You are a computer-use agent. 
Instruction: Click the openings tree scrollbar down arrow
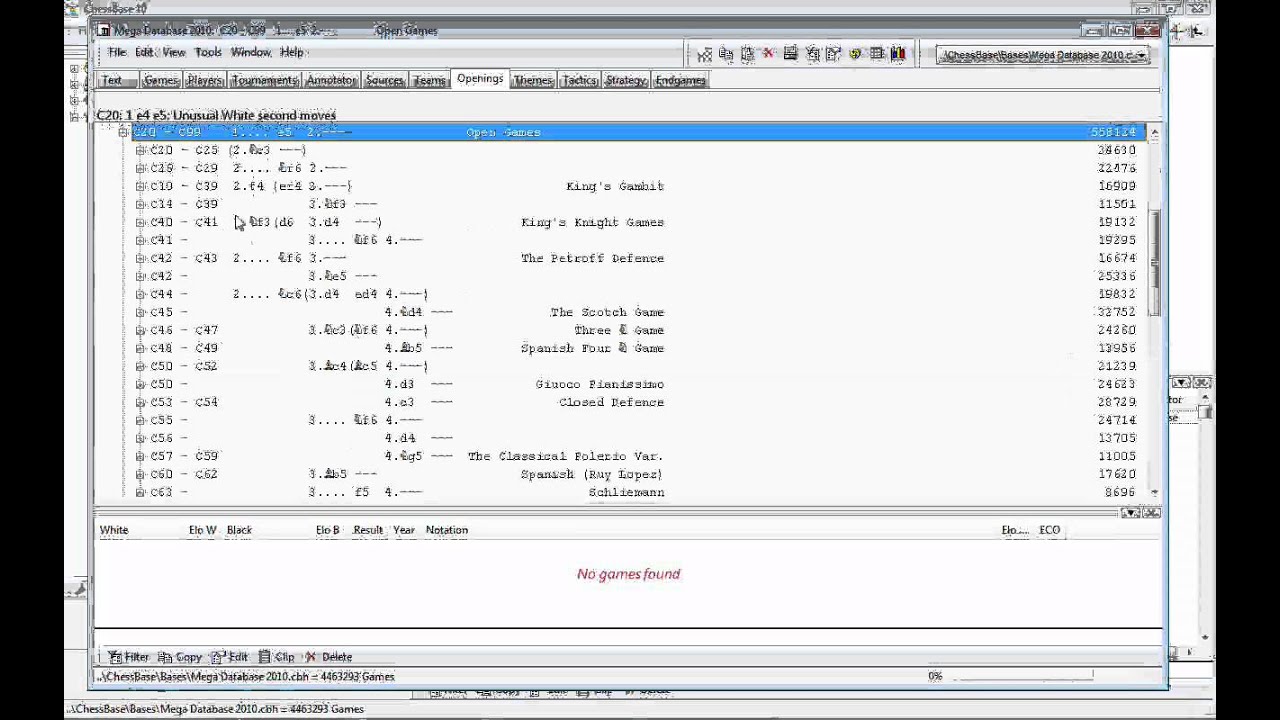click(1155, 492)
